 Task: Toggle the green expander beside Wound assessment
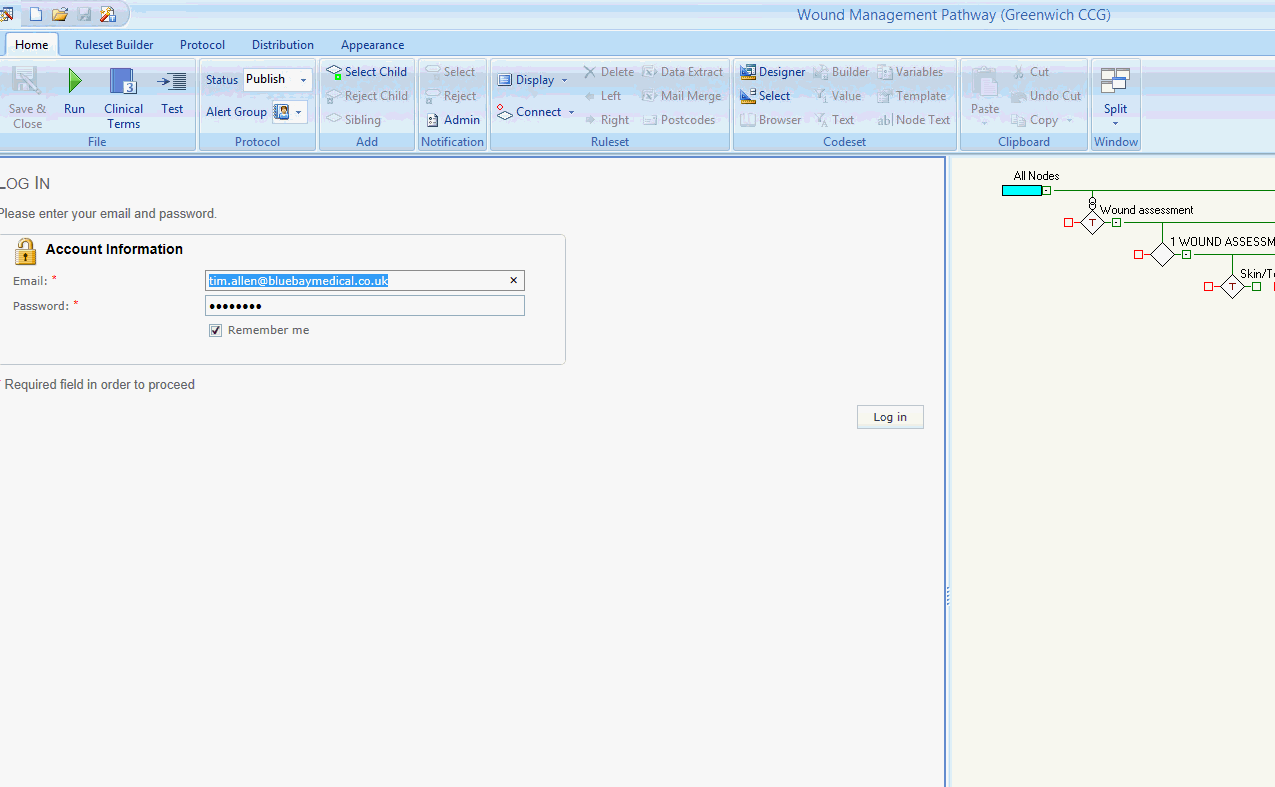click(1116, 222)
